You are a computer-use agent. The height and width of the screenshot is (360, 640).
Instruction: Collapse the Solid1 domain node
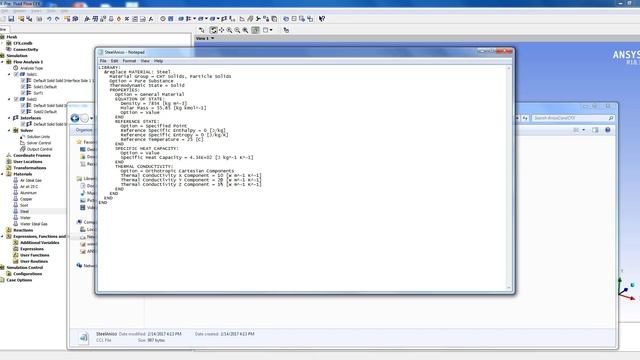9,74
